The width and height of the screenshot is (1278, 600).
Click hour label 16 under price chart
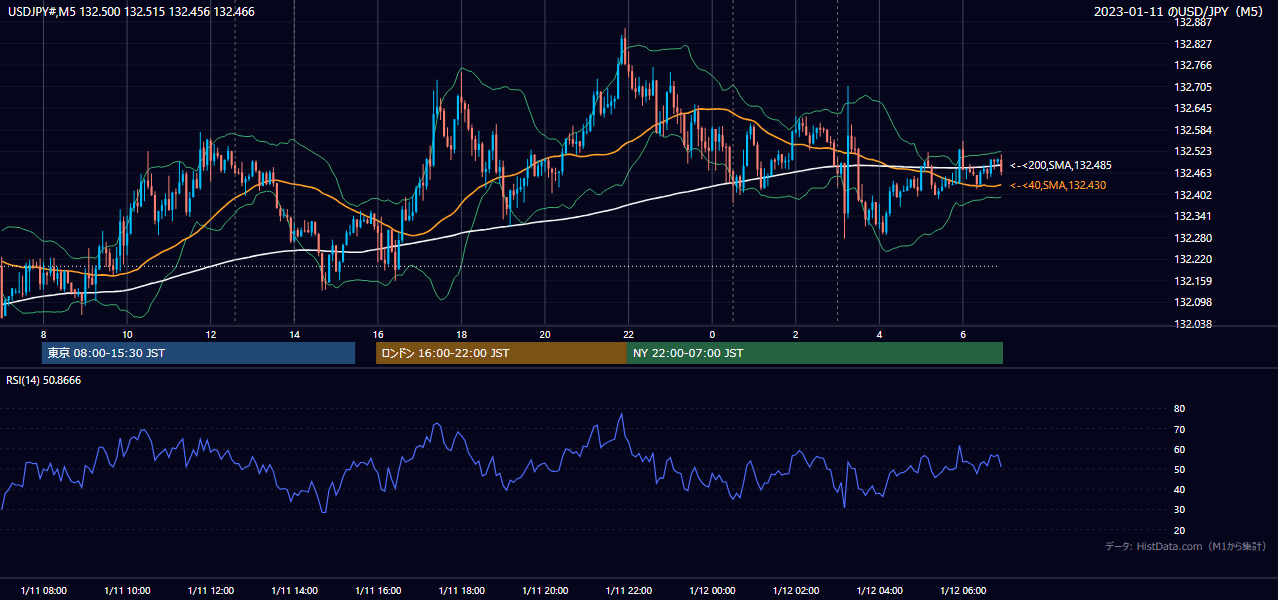tap(377, 334)
